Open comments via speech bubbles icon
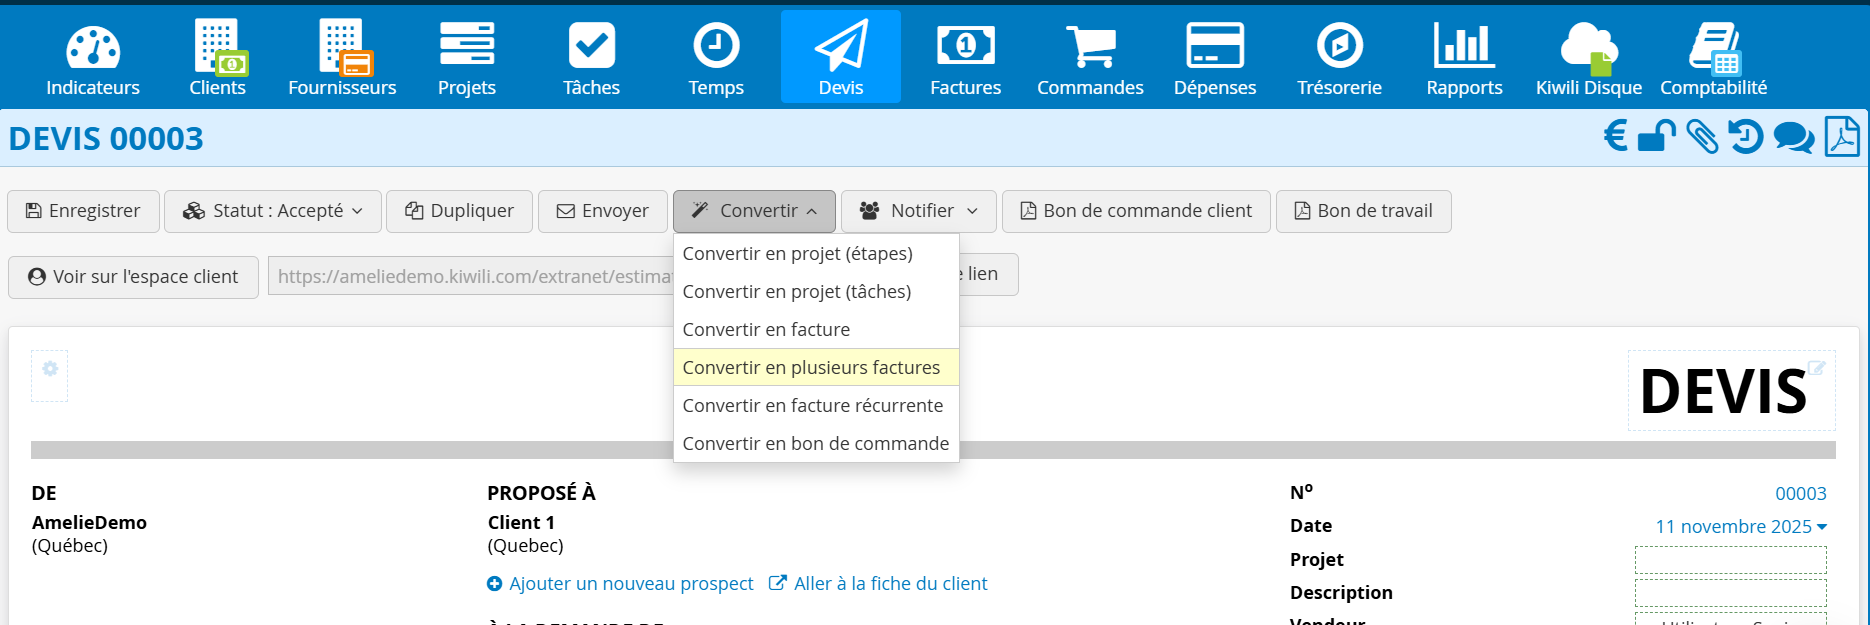This screenshot has height=625, width=1870. (x=1793, y=137)
